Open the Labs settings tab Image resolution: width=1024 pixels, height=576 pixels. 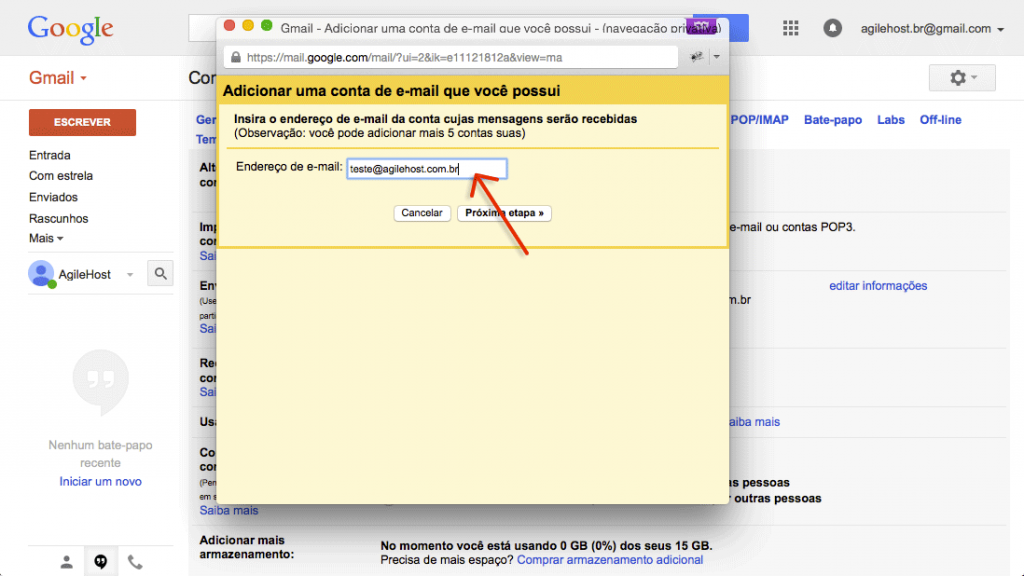pos(891,120)
